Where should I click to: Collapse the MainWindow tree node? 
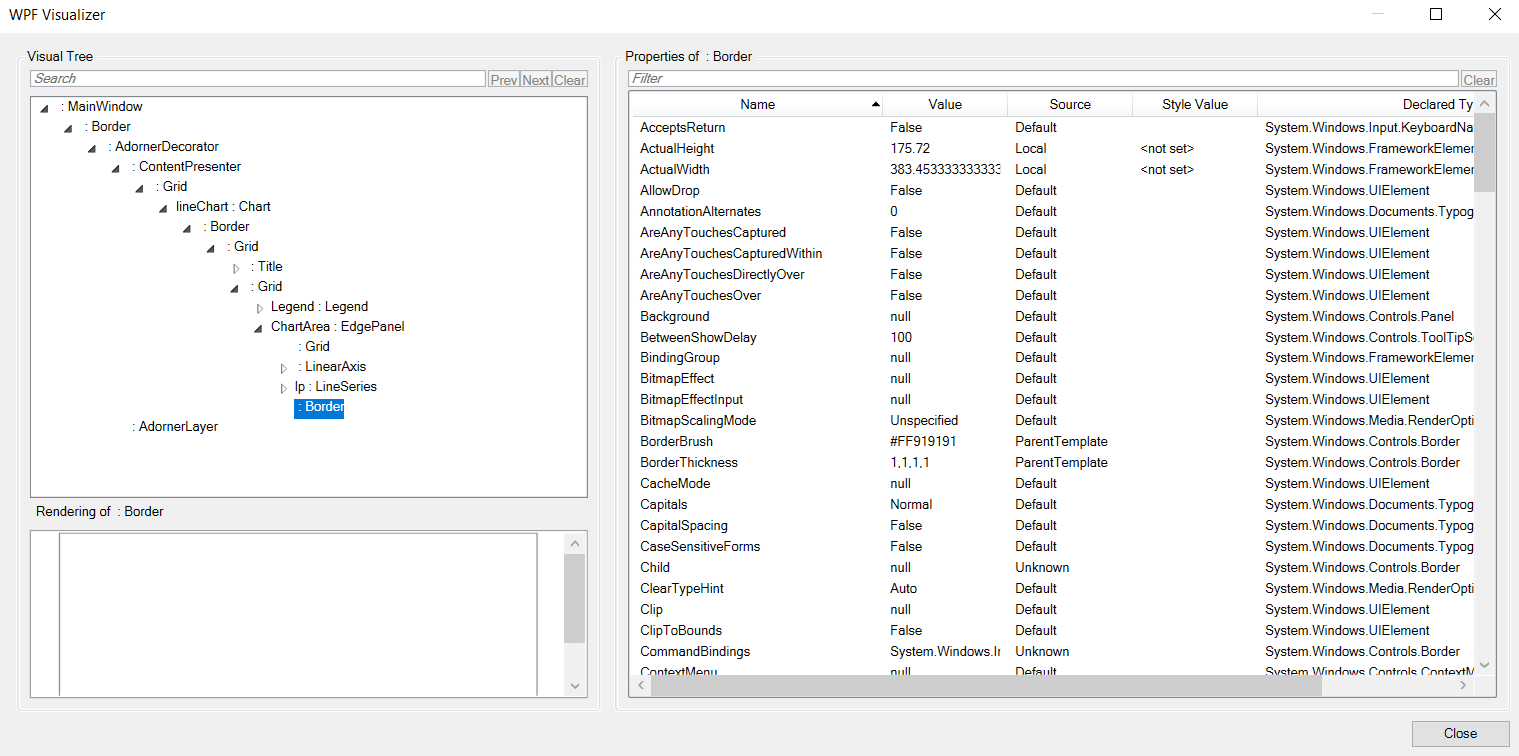pyautogui.click(x=44, y=108)
